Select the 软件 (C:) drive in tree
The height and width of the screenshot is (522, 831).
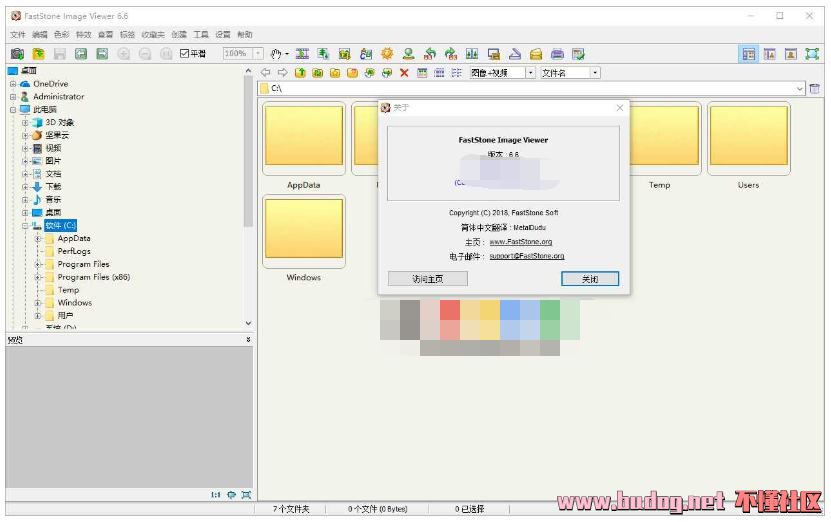click(x=60, y=226)
